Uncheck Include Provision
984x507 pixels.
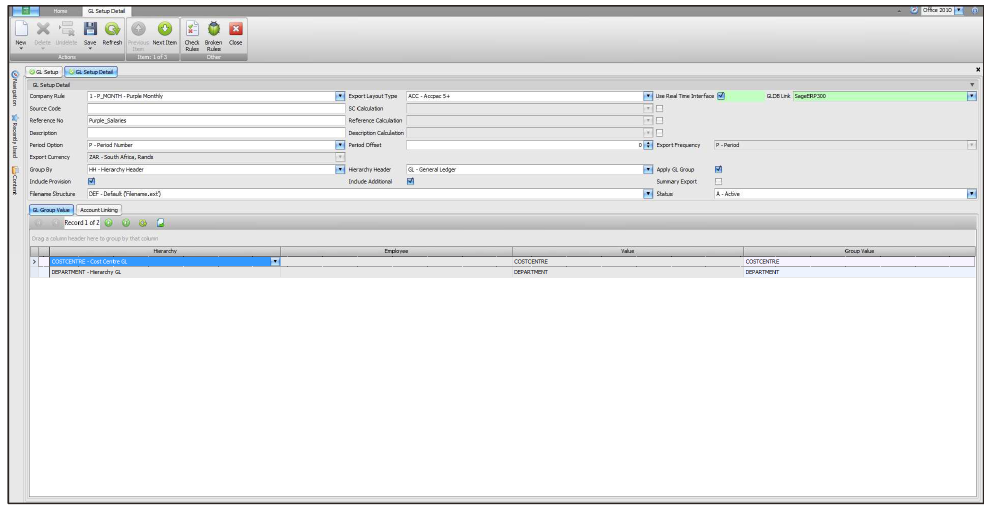(x=91, y=181)
